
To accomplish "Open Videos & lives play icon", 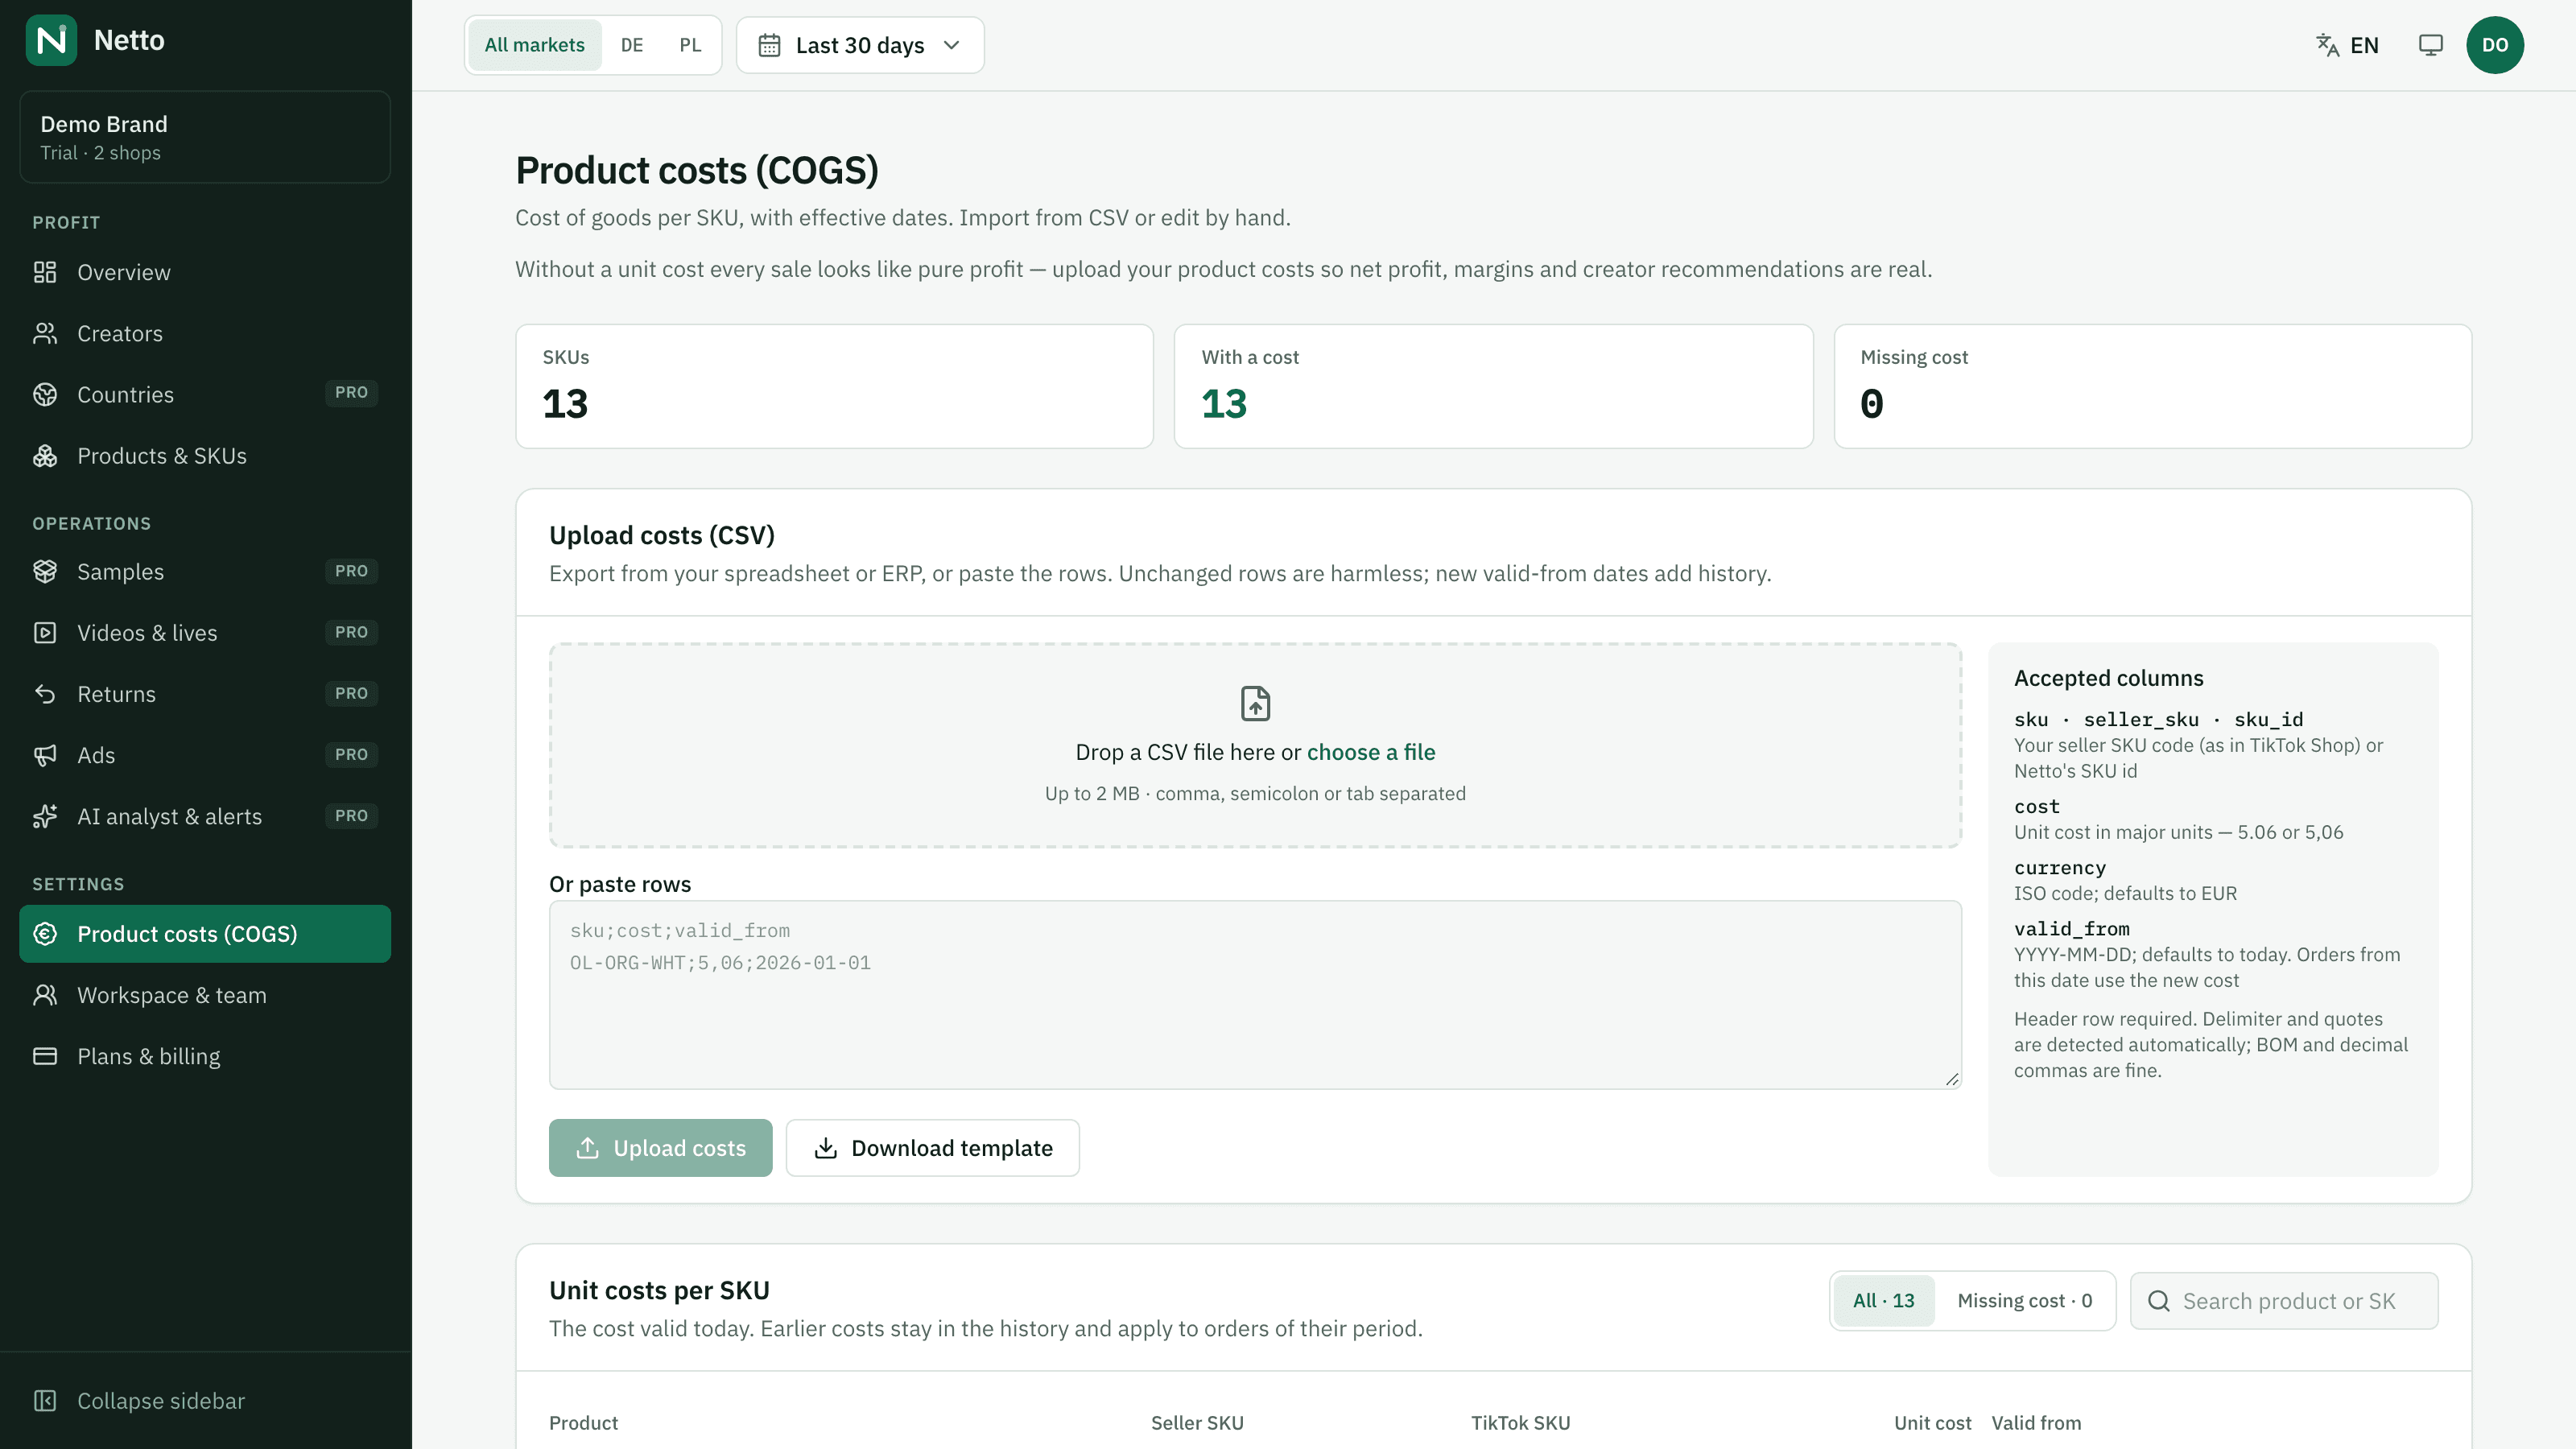I will point(45,632).
